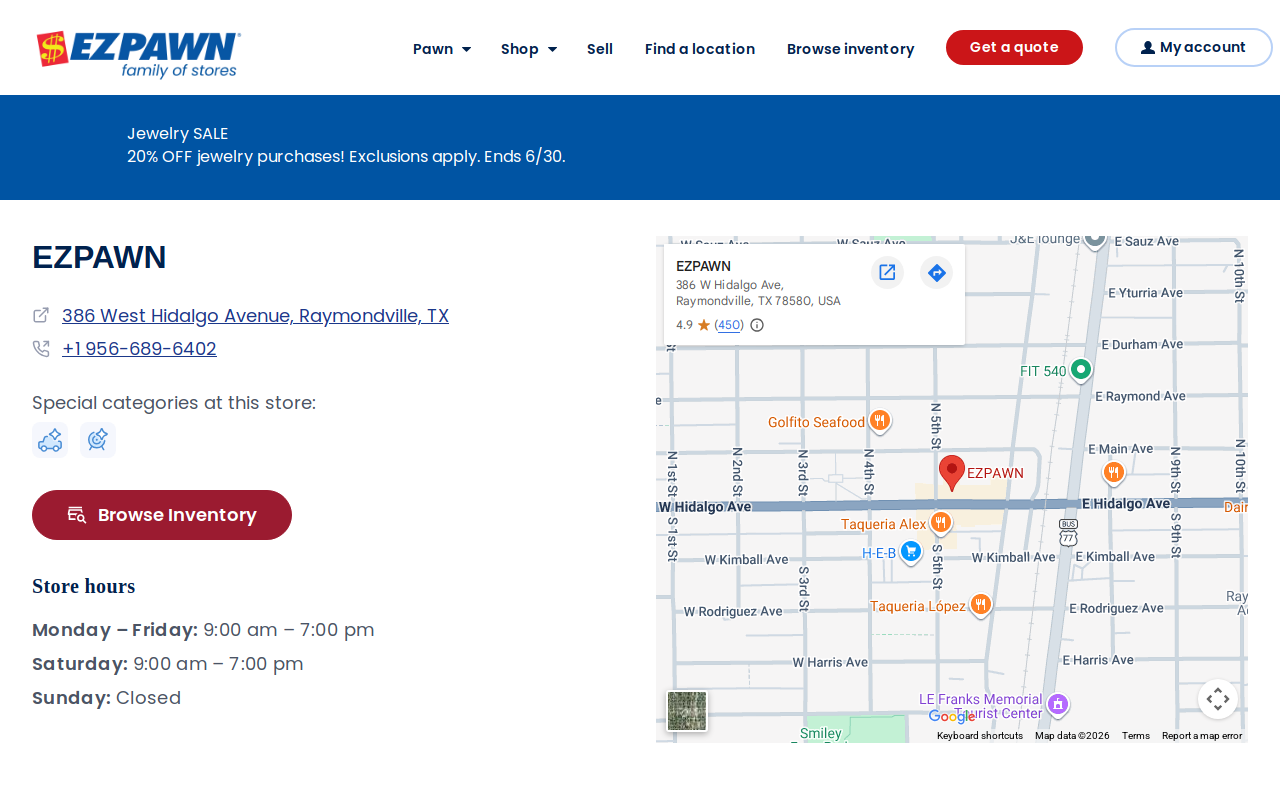Go to Find a location

(700, 49)
